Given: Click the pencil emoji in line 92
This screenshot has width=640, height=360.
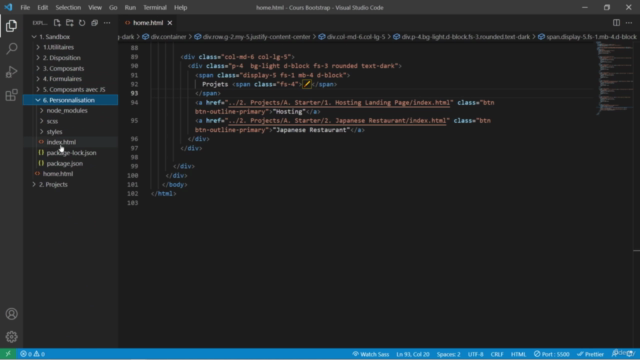Looking at the screenshot, I should (307, 84).
